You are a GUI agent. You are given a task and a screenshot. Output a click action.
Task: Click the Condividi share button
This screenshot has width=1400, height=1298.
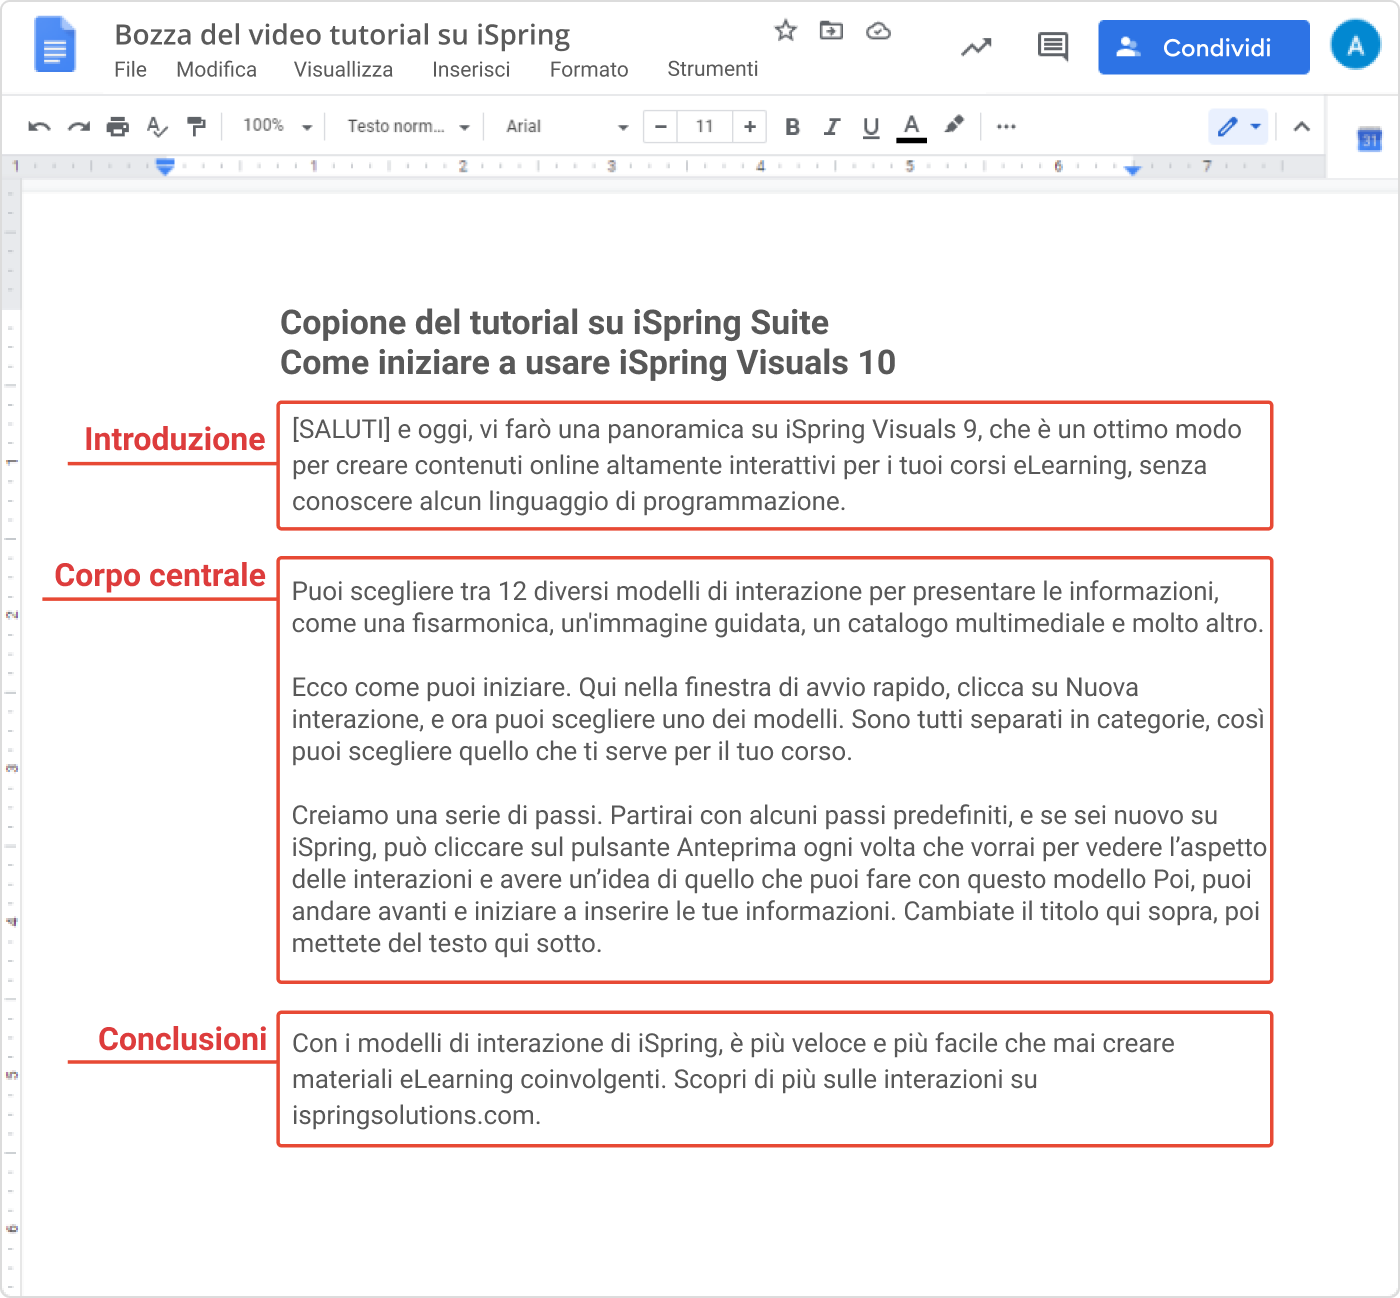[1204, 47]
